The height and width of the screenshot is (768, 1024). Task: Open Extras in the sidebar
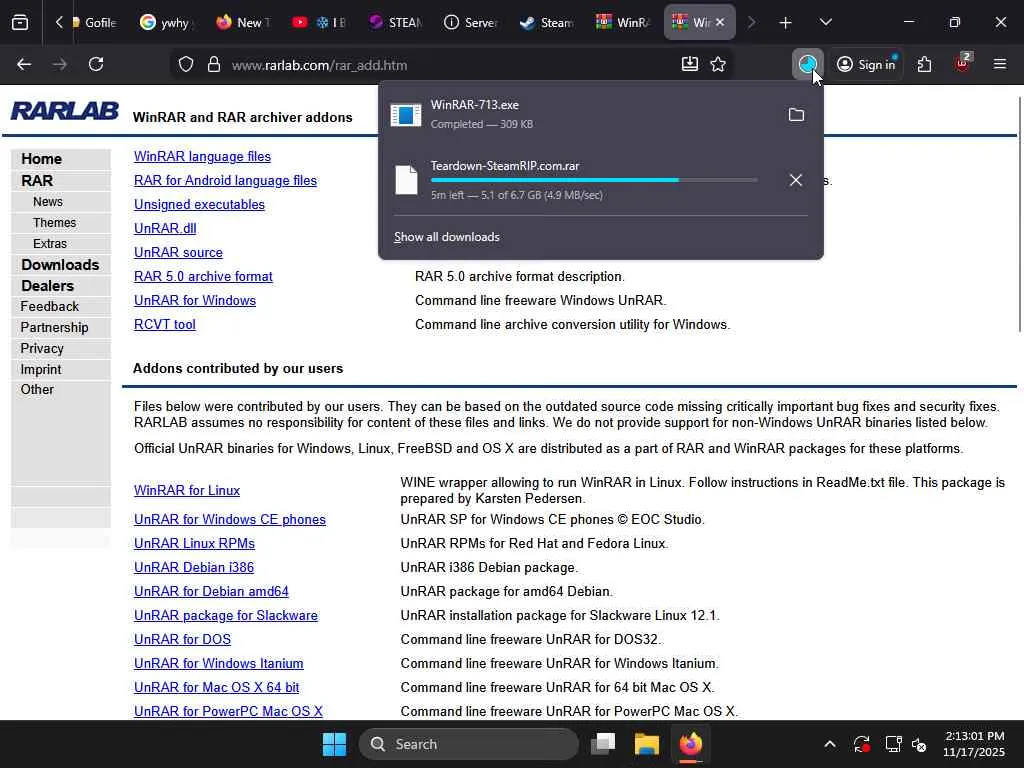coord(50,244)
